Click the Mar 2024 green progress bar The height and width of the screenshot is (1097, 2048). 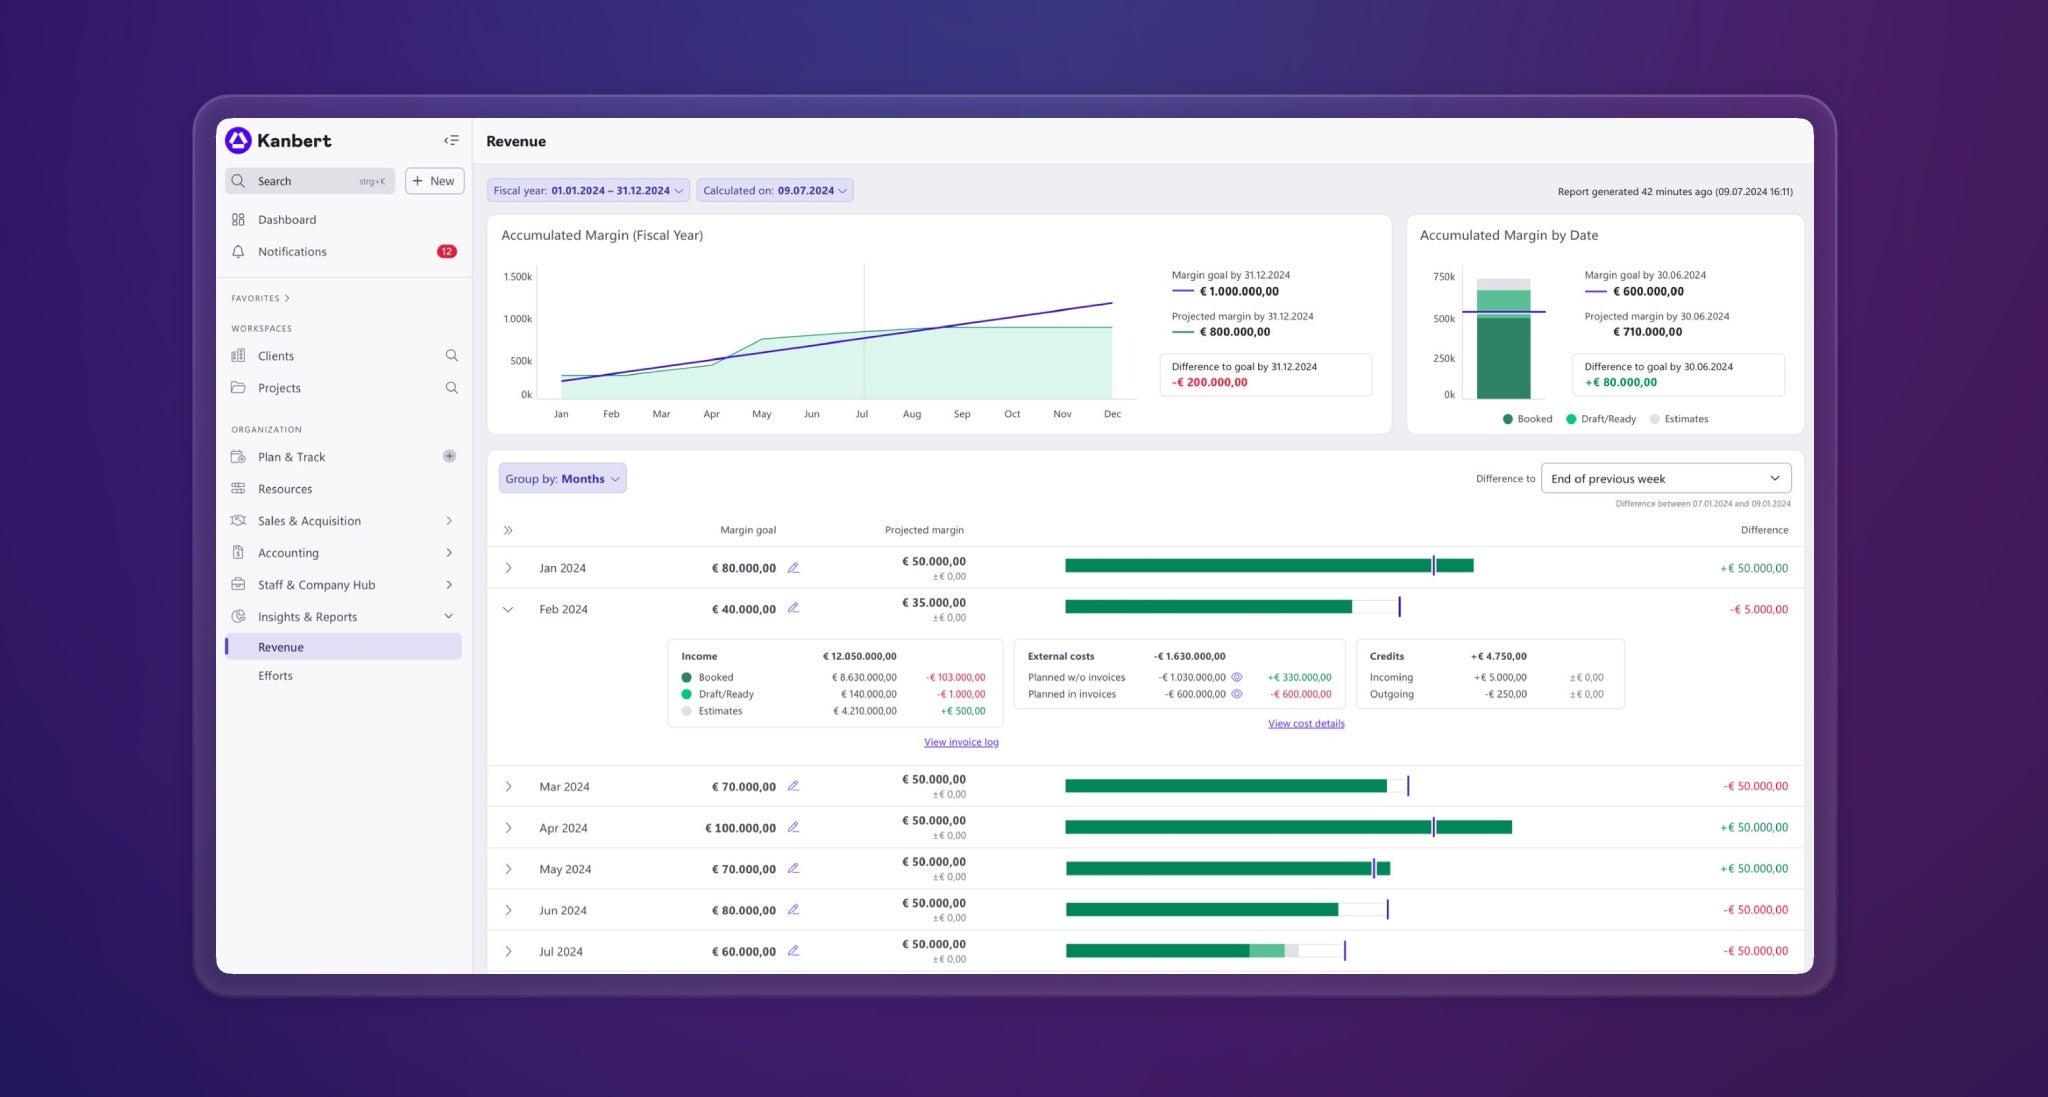coord(1225,787)
